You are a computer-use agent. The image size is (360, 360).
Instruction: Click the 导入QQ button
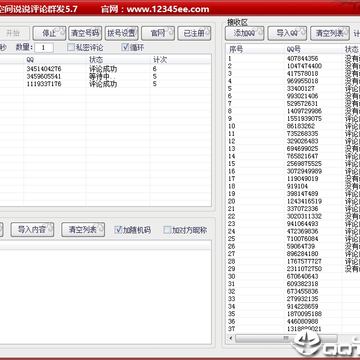coord(287,33)
